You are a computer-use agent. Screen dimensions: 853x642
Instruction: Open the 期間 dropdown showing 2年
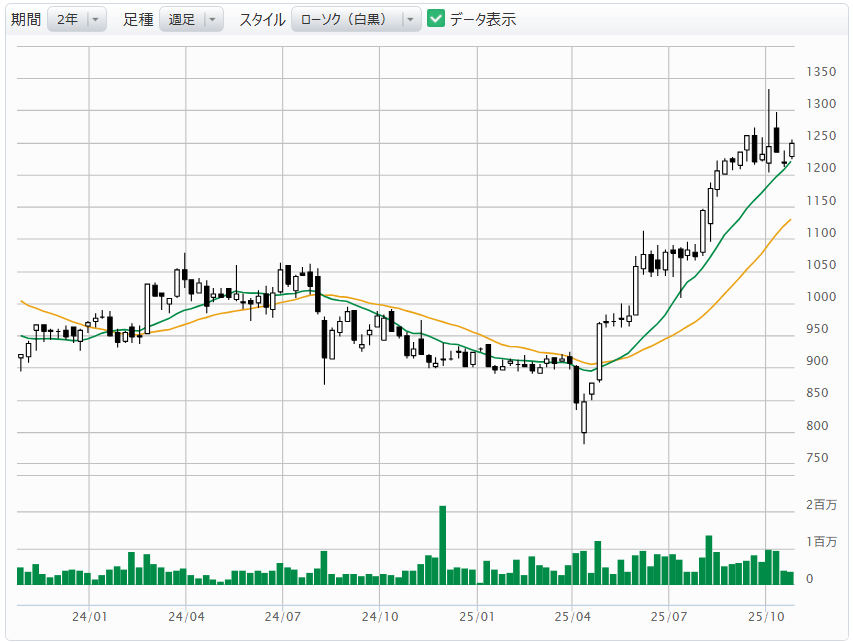point(77,20)
